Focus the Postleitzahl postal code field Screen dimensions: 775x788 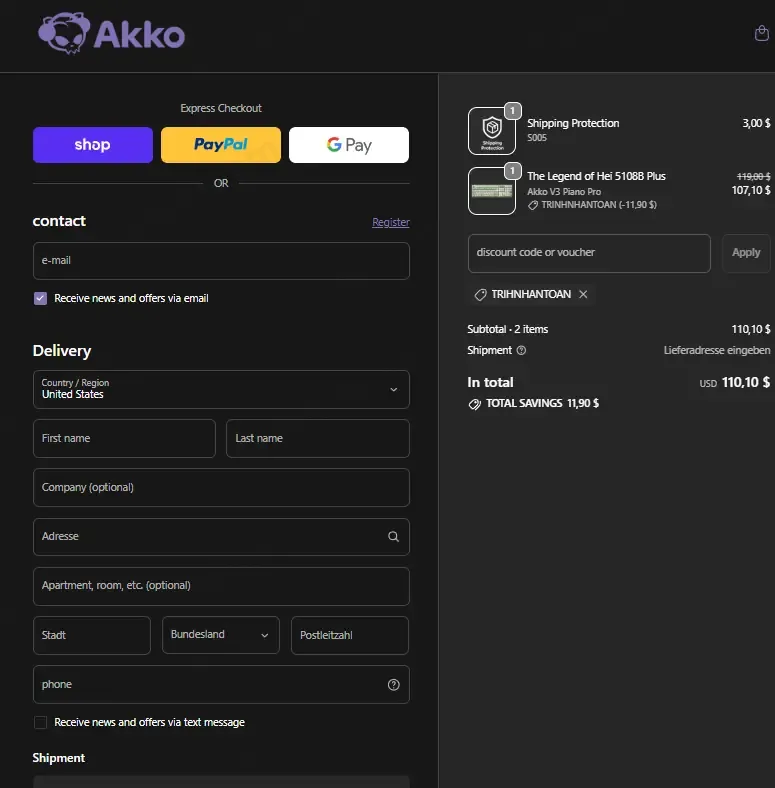coord(350,635)
